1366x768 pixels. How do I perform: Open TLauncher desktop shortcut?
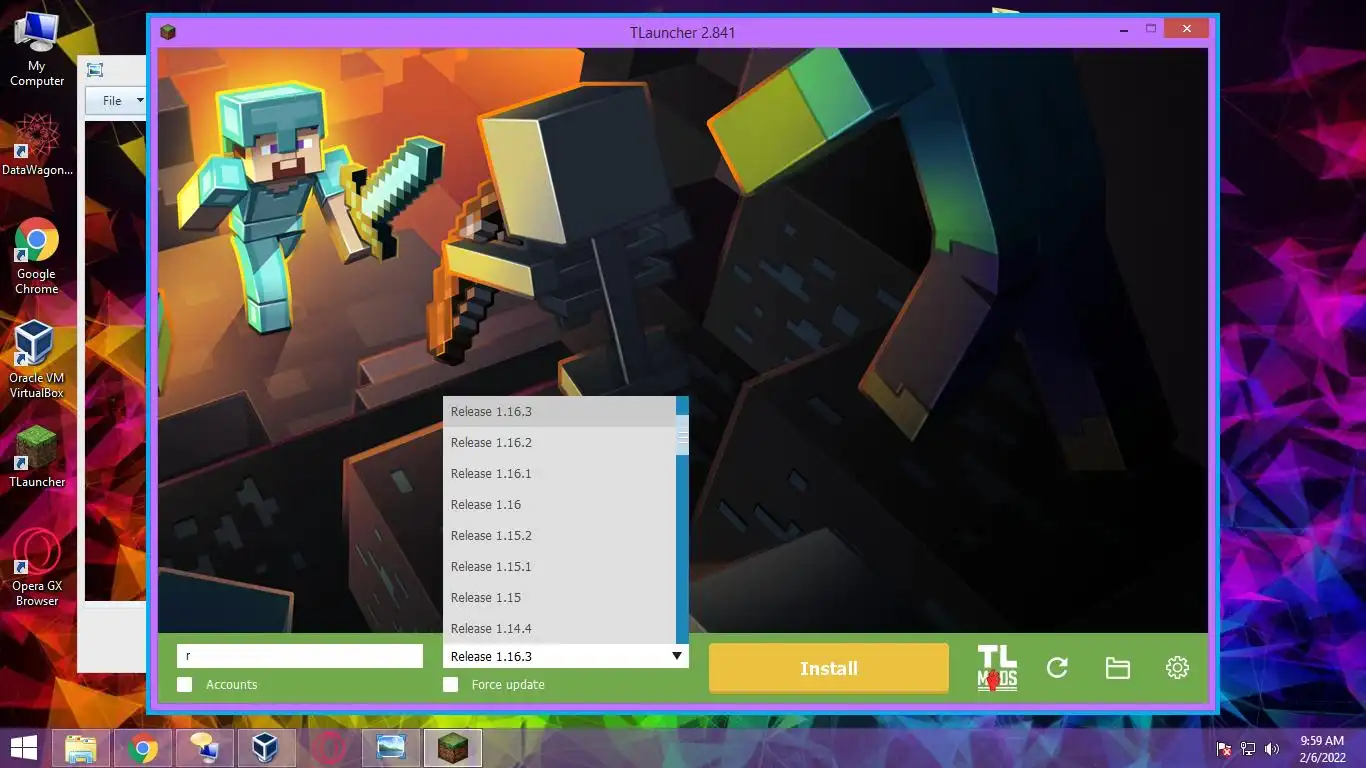[37, 457]
